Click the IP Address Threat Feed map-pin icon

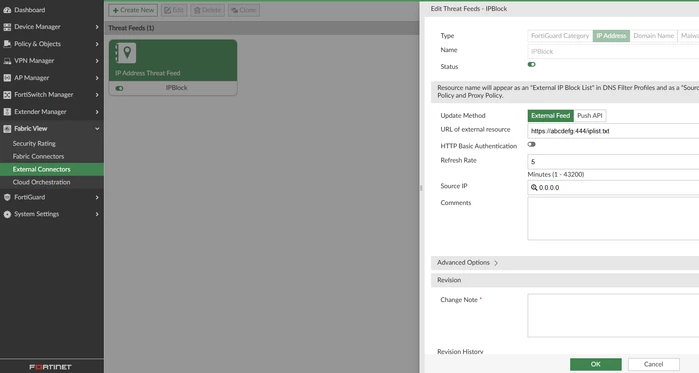pyautogui.click(x=127, y=53)
